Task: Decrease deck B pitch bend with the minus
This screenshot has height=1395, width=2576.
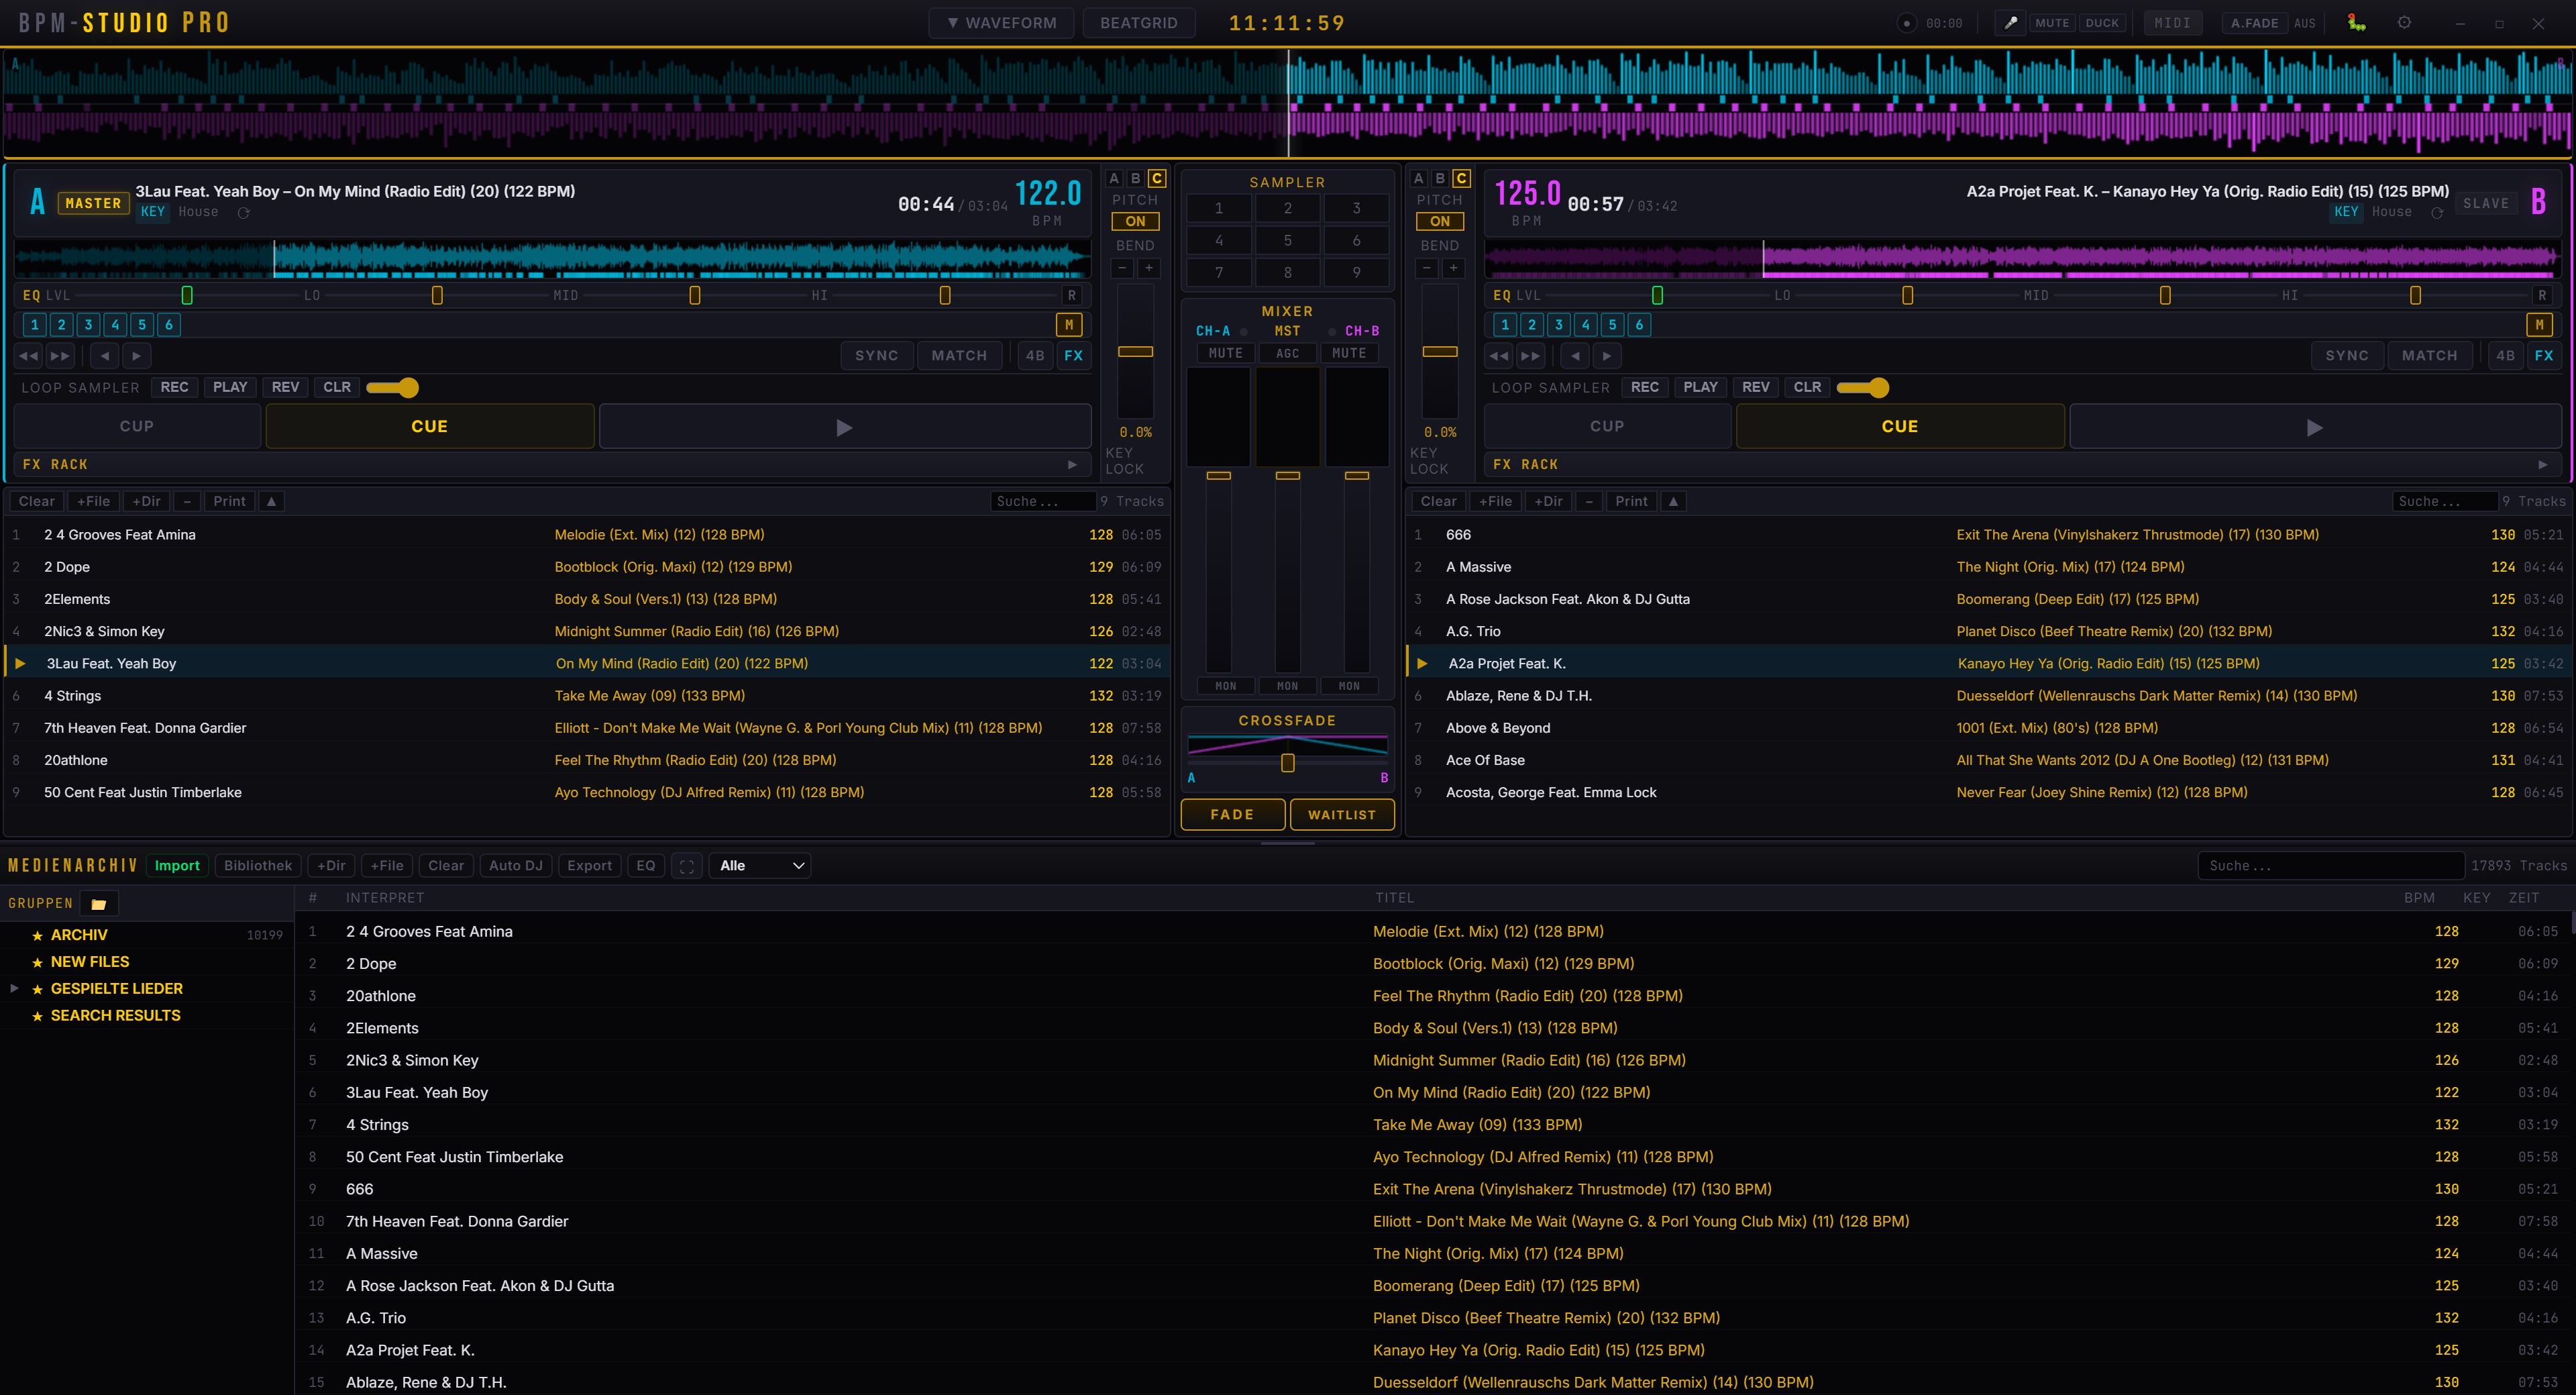Action: coord(1427,268)
